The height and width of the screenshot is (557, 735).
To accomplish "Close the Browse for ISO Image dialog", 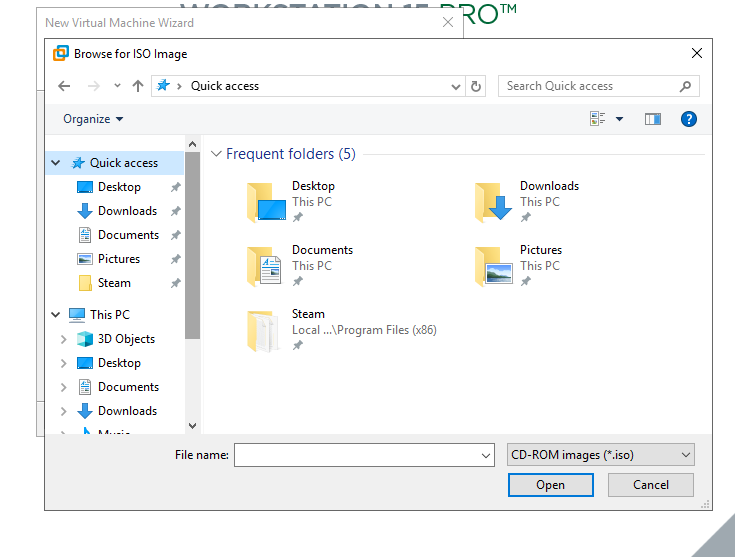I will point(697,53).
